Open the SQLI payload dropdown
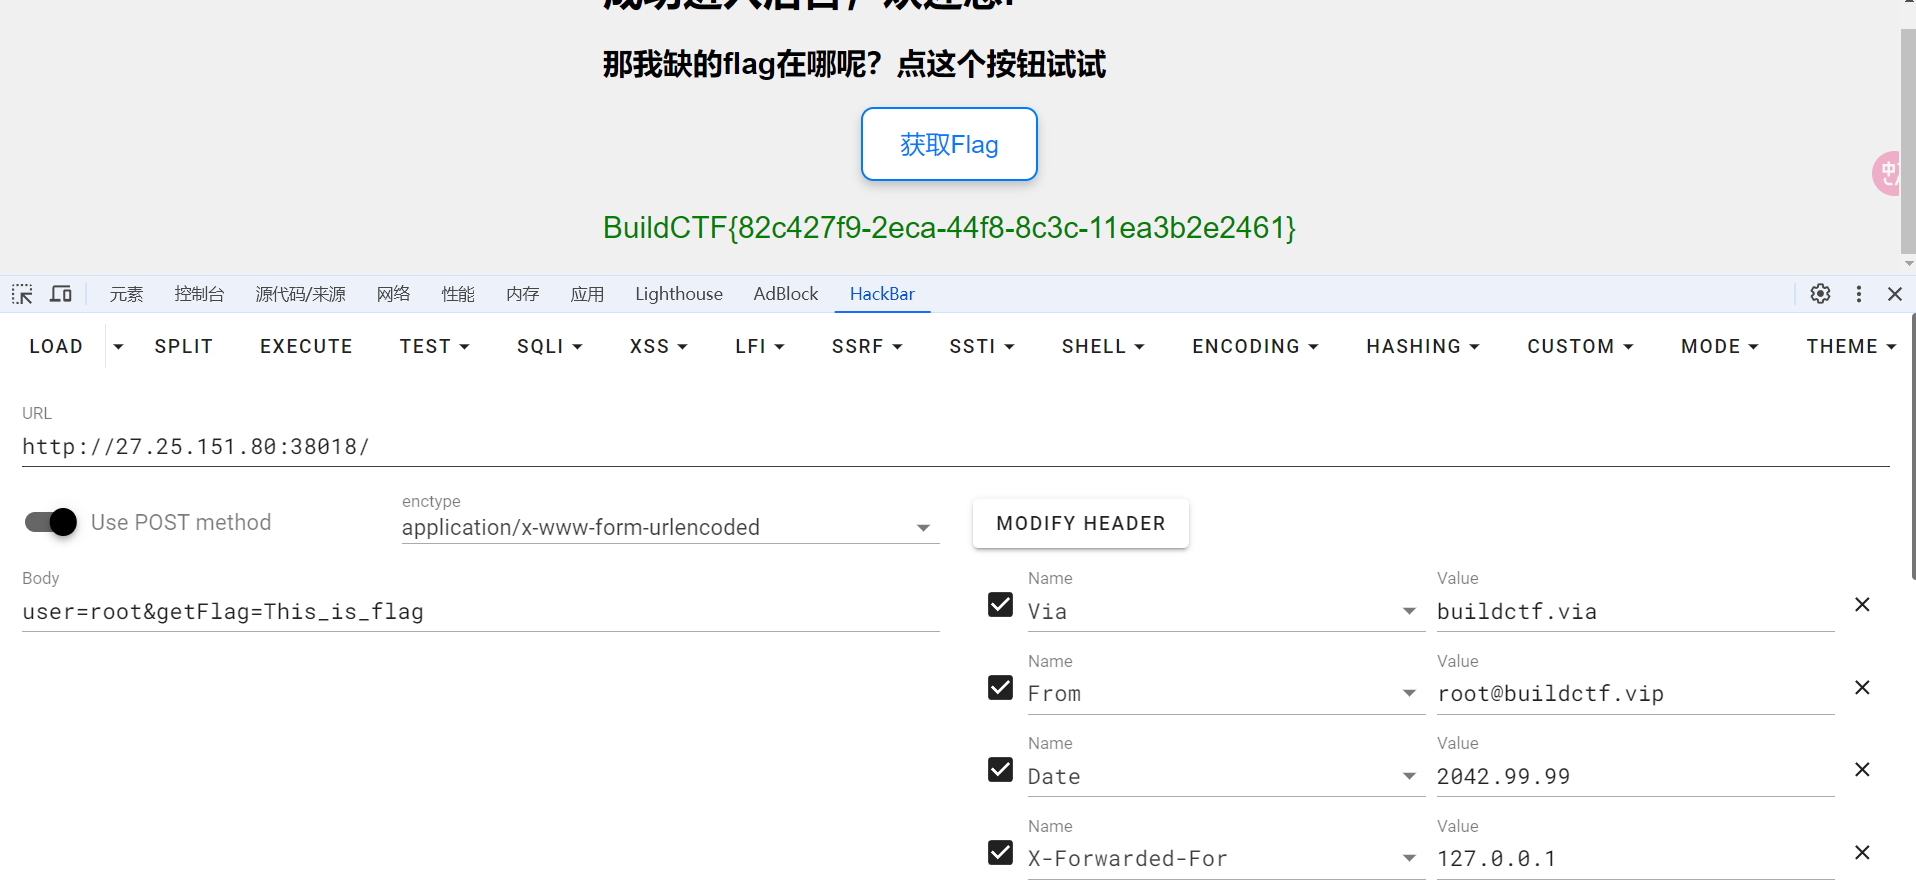The width and height of the screenshot is (1916, 891). (x=549, y=346)
